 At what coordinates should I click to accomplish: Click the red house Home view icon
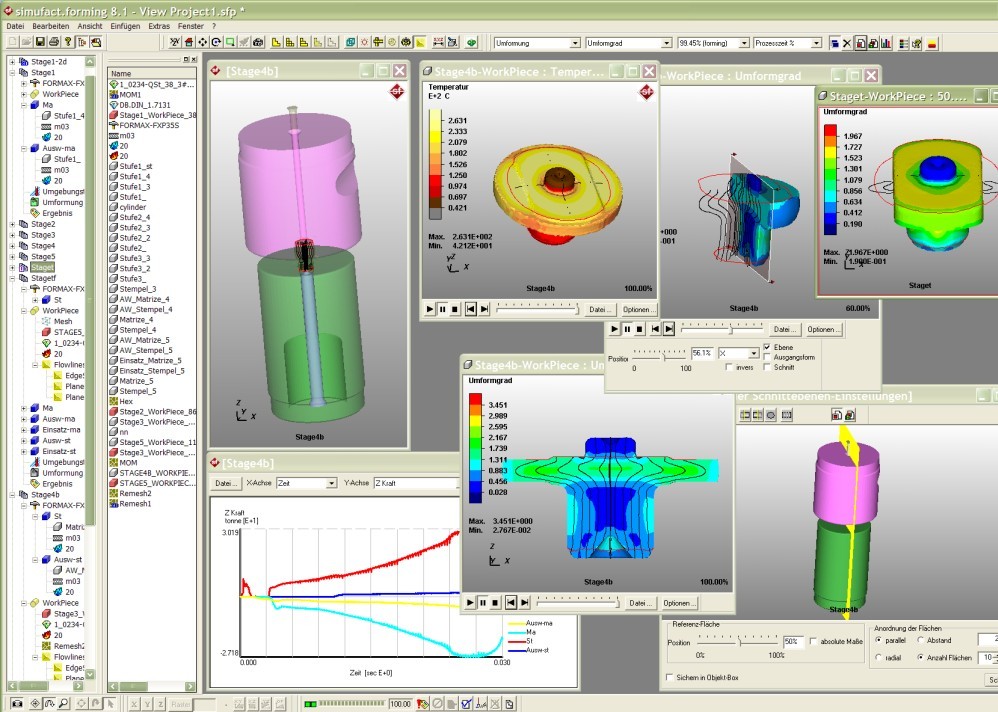(x=189, y=43)
